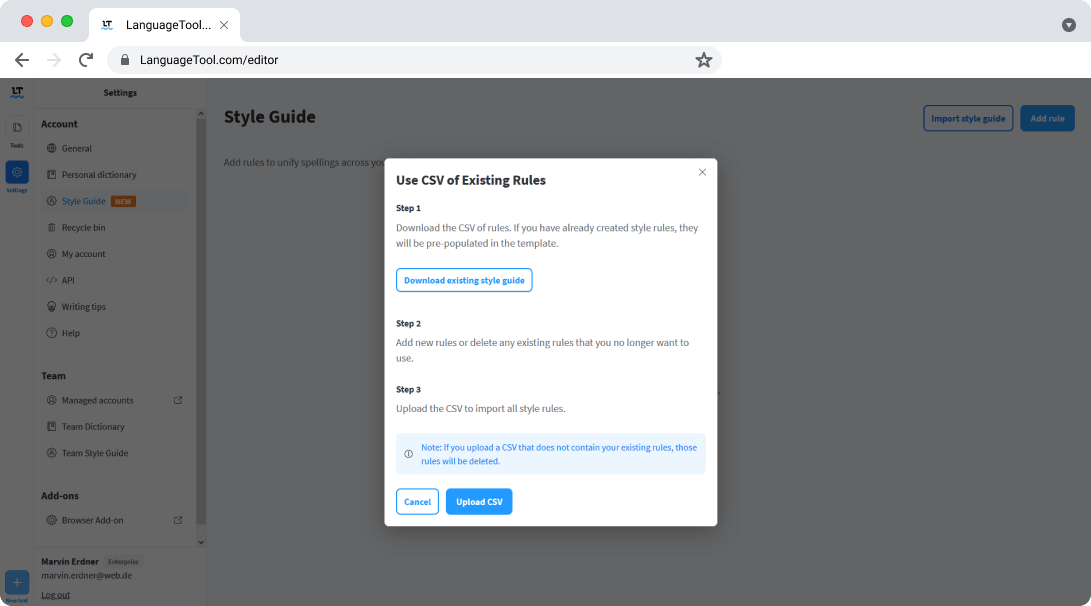Click the gear icon beside Browser Add-on
The height and width of the screenshot is (606, 1091).
click(51, 520)
